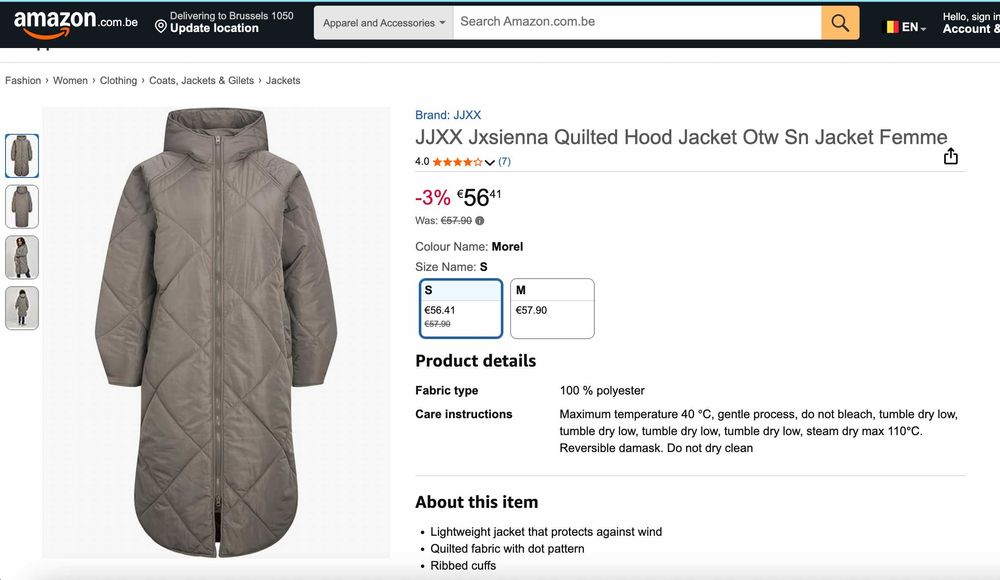The width and height of the screenshot is (1000, 580).
Task: Go to Women breadcrumb
Action: 70,81
